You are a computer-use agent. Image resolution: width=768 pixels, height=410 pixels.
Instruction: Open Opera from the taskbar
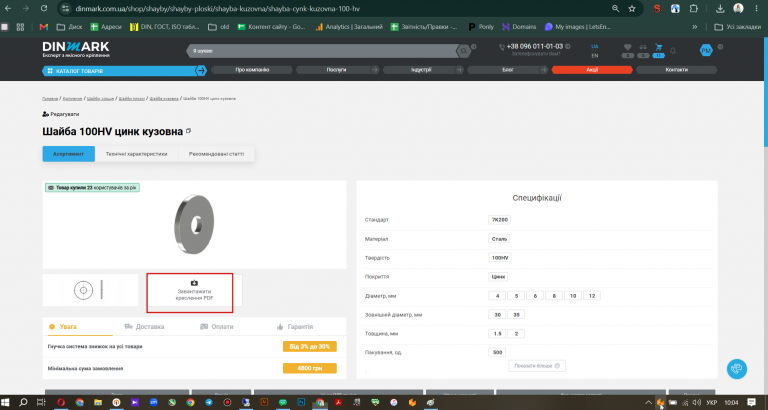61,402
